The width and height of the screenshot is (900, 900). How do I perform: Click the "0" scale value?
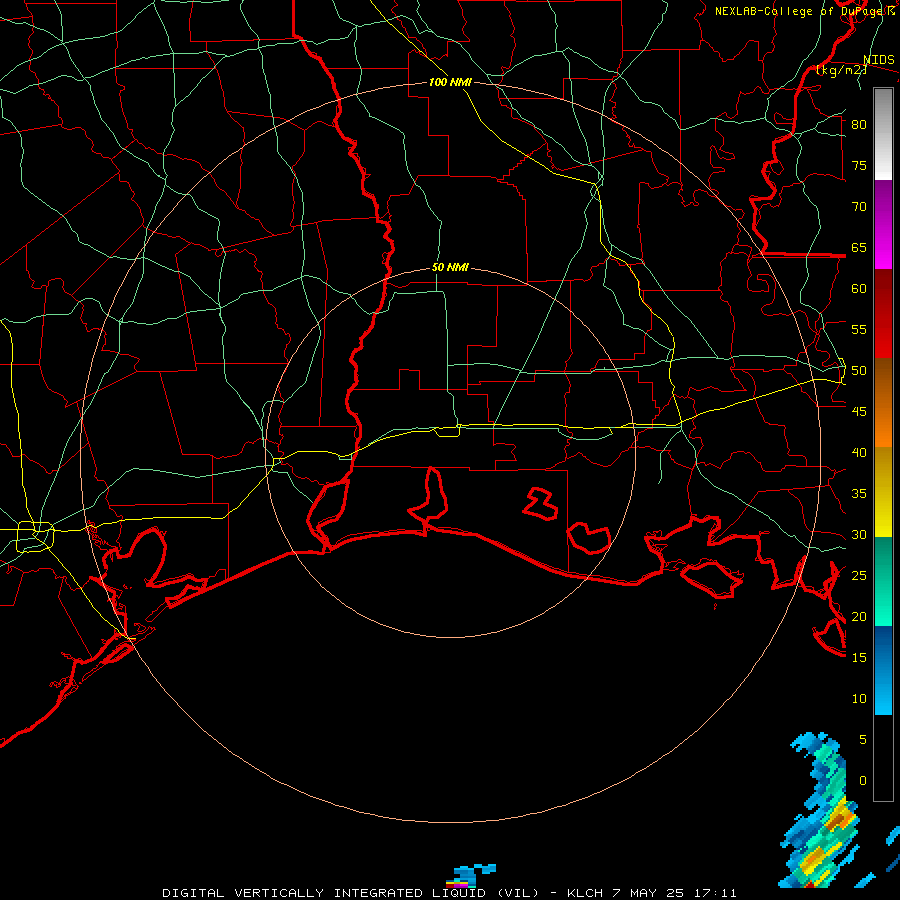tap(863, 781)
